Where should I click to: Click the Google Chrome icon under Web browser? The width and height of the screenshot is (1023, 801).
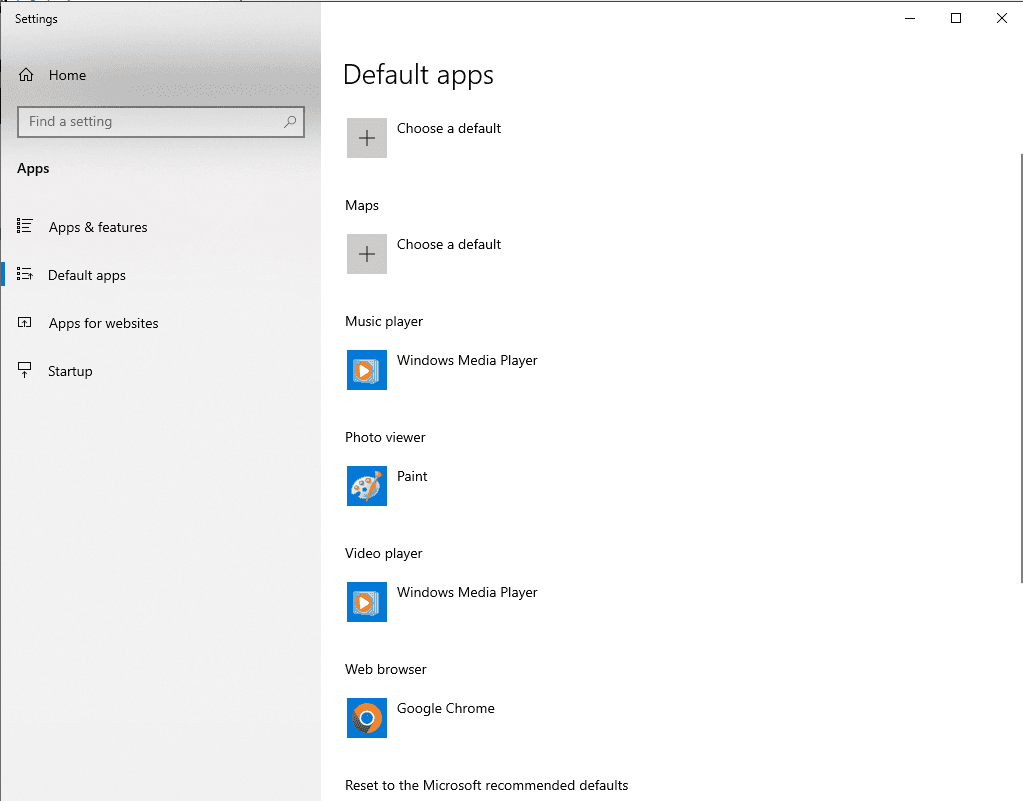pyautogui.click(x=366, y=718)
